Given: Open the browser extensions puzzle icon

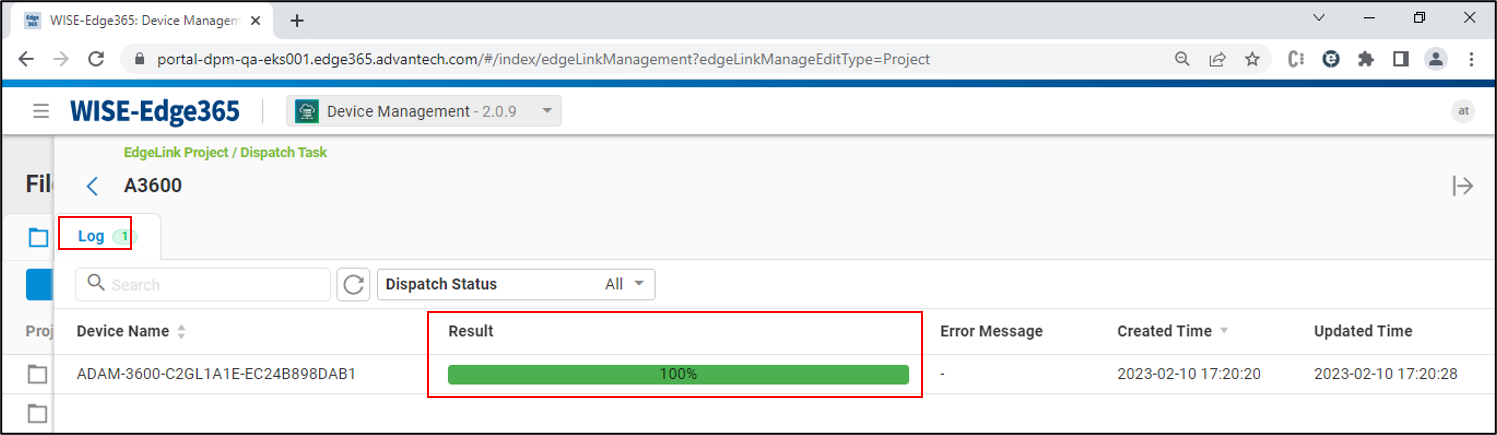Looking at the screenshot, I should pos(1365,59).
